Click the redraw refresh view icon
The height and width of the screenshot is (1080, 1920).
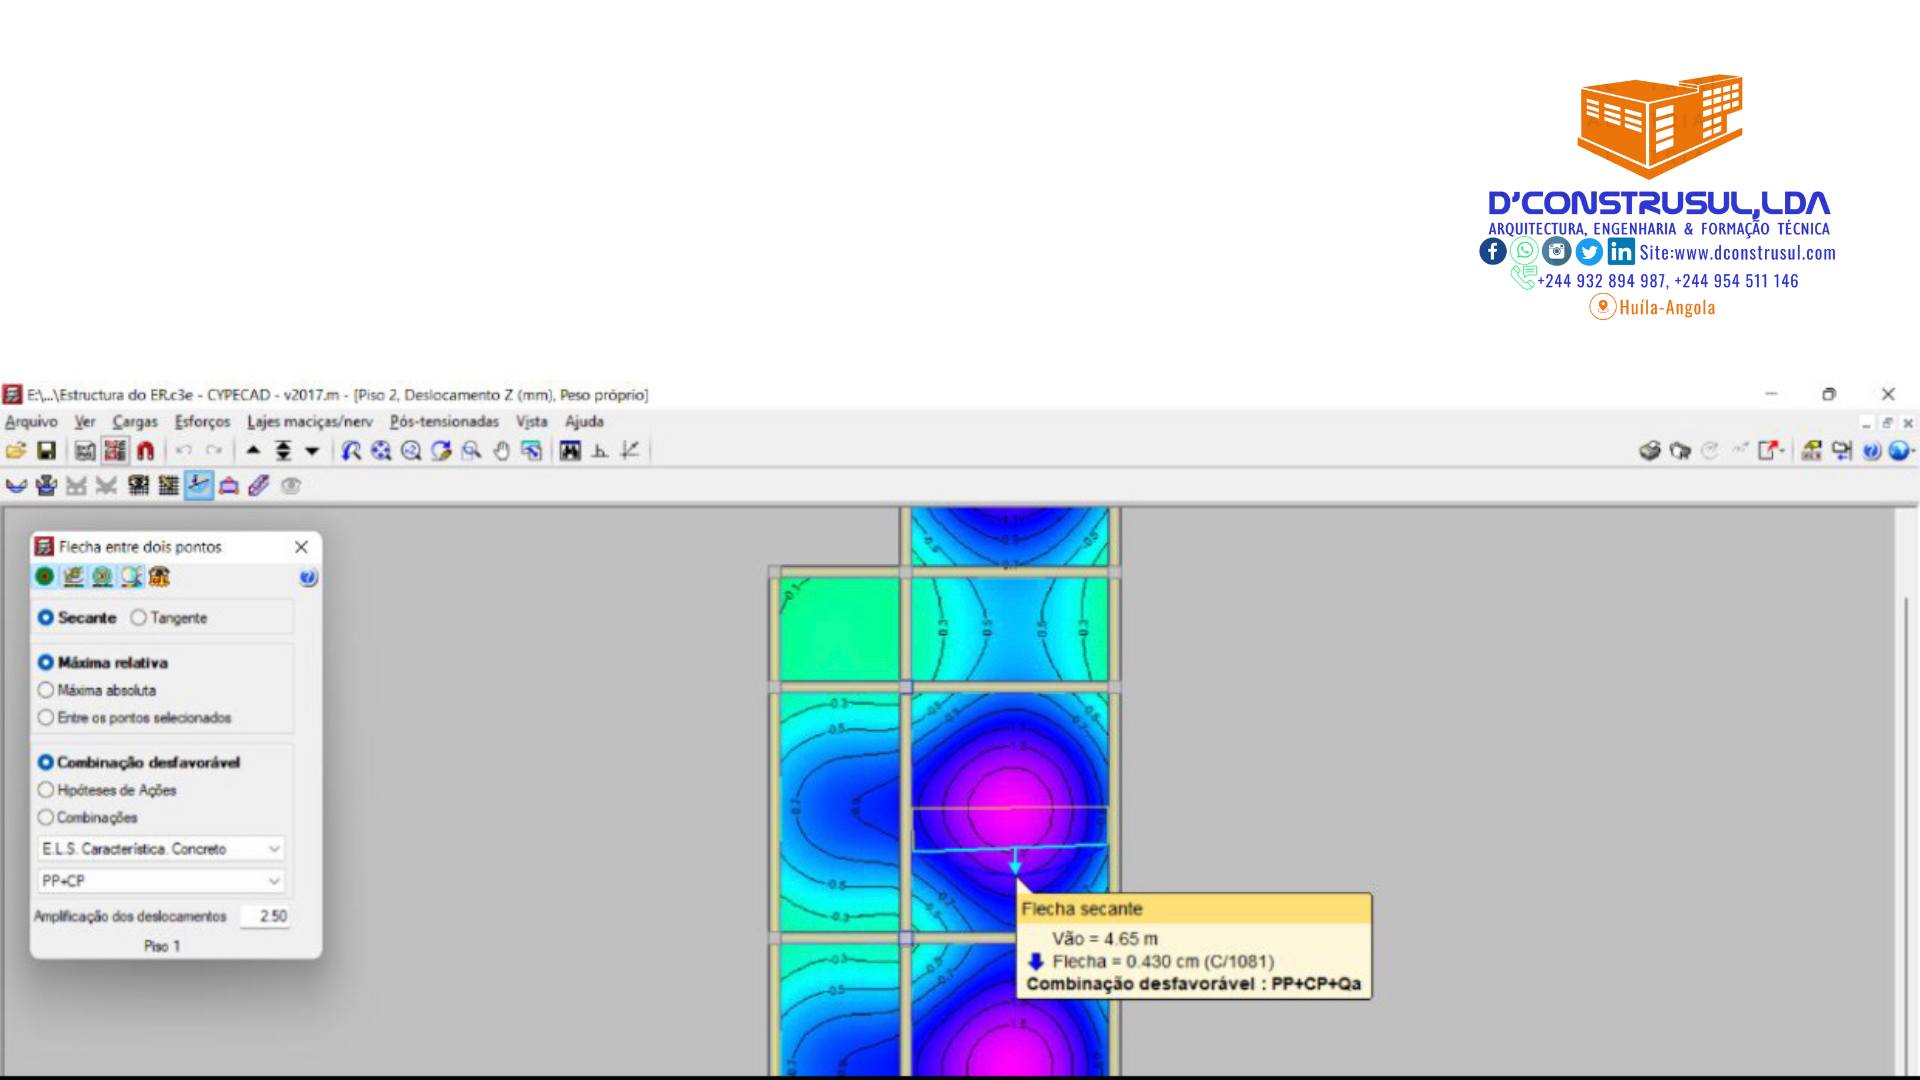(x=441, y=451)
